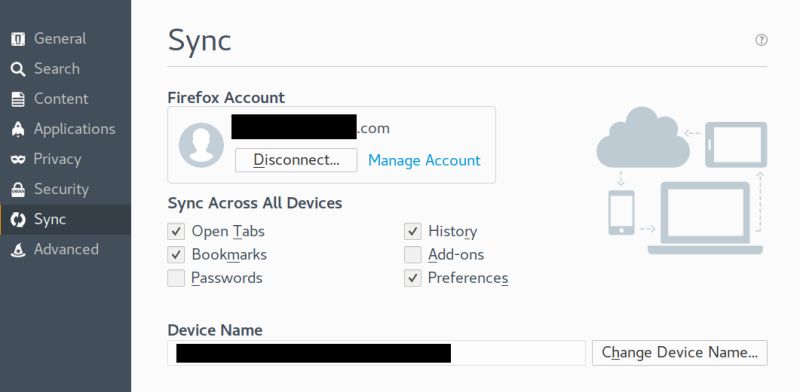800x392 pixels.
Task: Click the Privacy mask icon
Action: coord(18,159)
